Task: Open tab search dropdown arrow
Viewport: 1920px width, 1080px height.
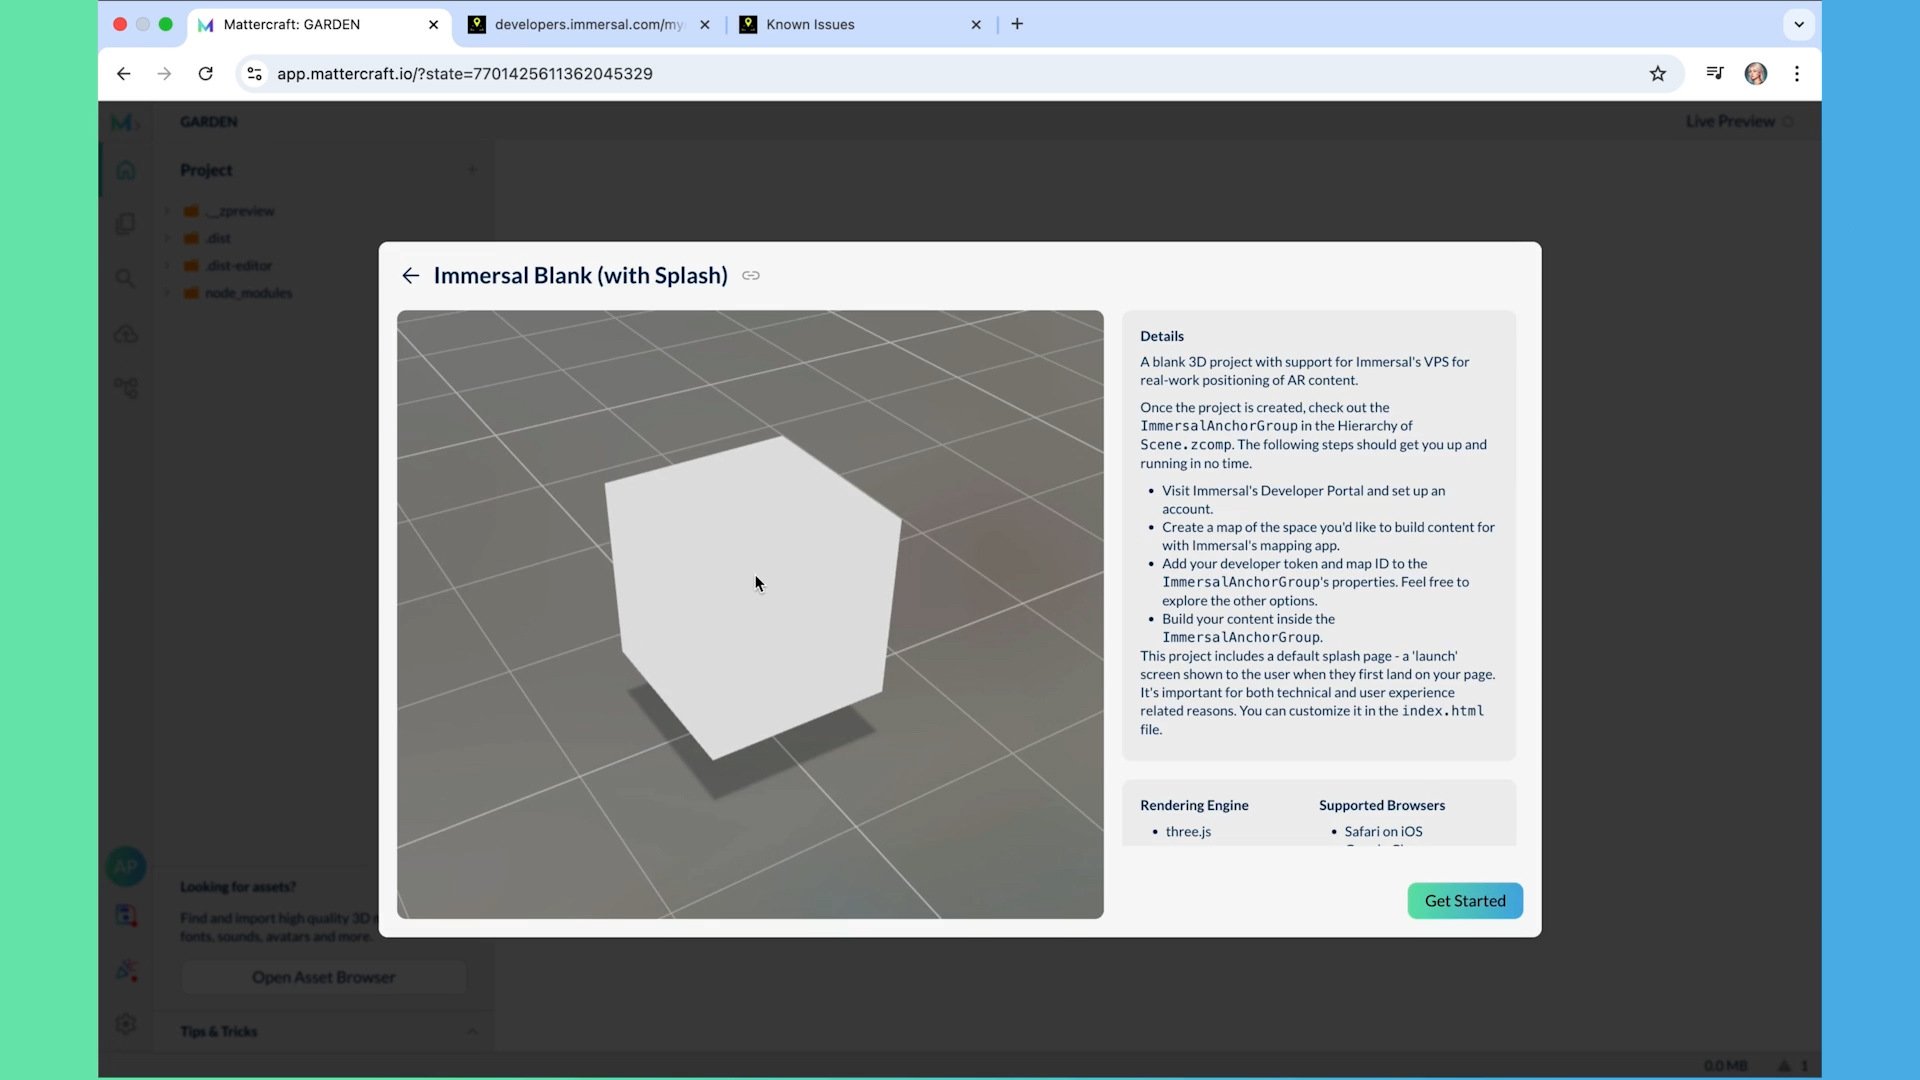Action: click(1799, 25)
